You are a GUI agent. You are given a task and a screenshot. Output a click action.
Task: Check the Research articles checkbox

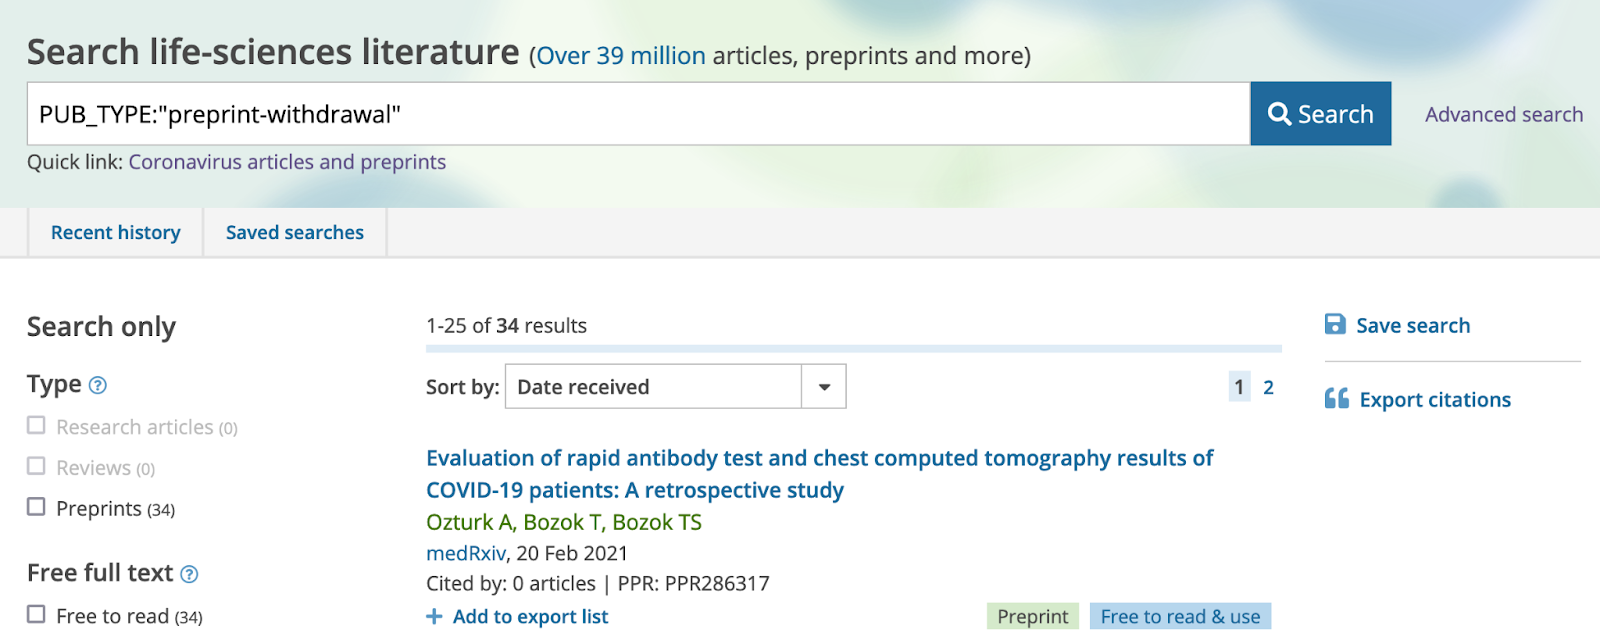[36, 426]
